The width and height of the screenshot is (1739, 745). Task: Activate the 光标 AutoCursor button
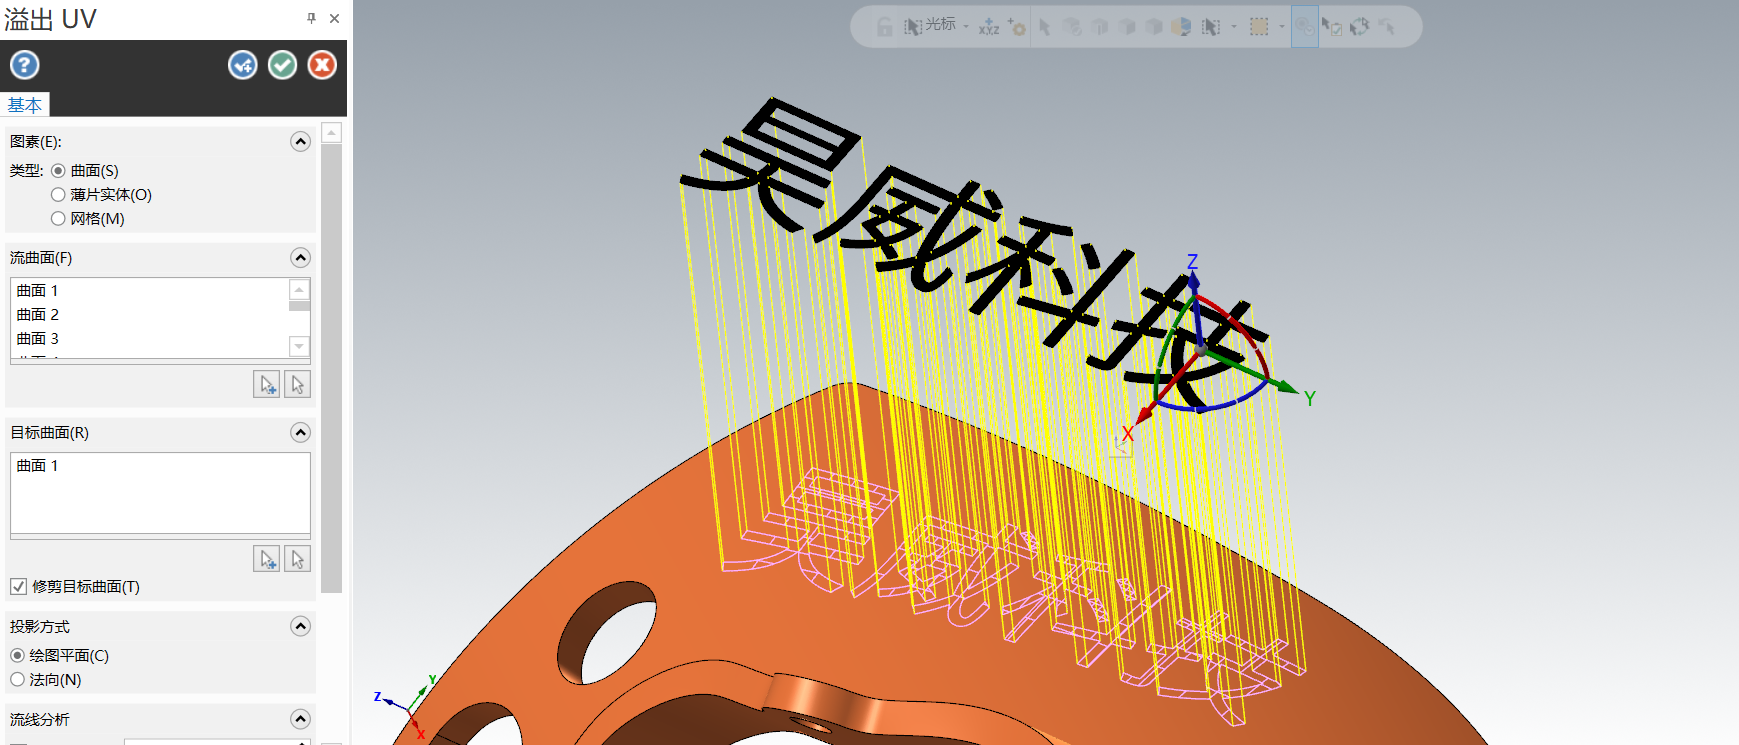click(930, 26)
